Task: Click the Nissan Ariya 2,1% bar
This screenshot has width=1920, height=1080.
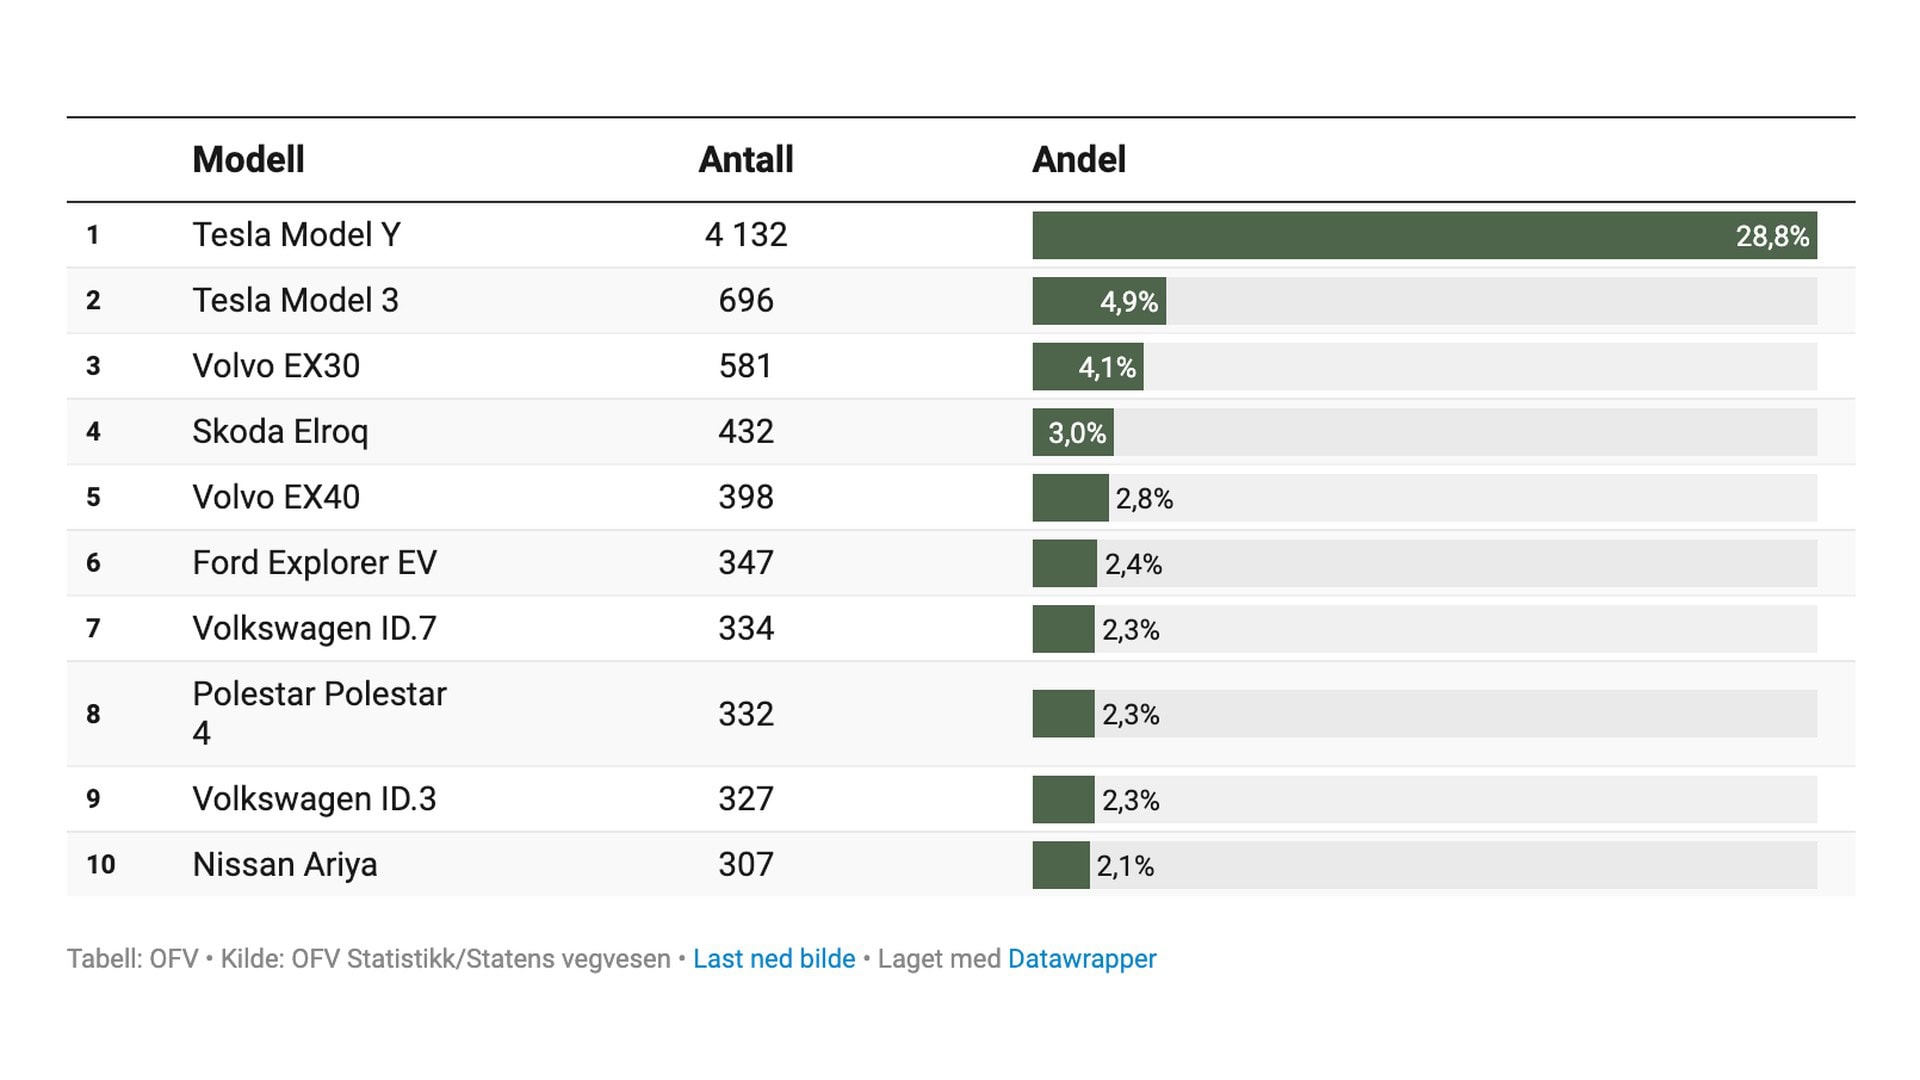Action: coord(1061,865)
